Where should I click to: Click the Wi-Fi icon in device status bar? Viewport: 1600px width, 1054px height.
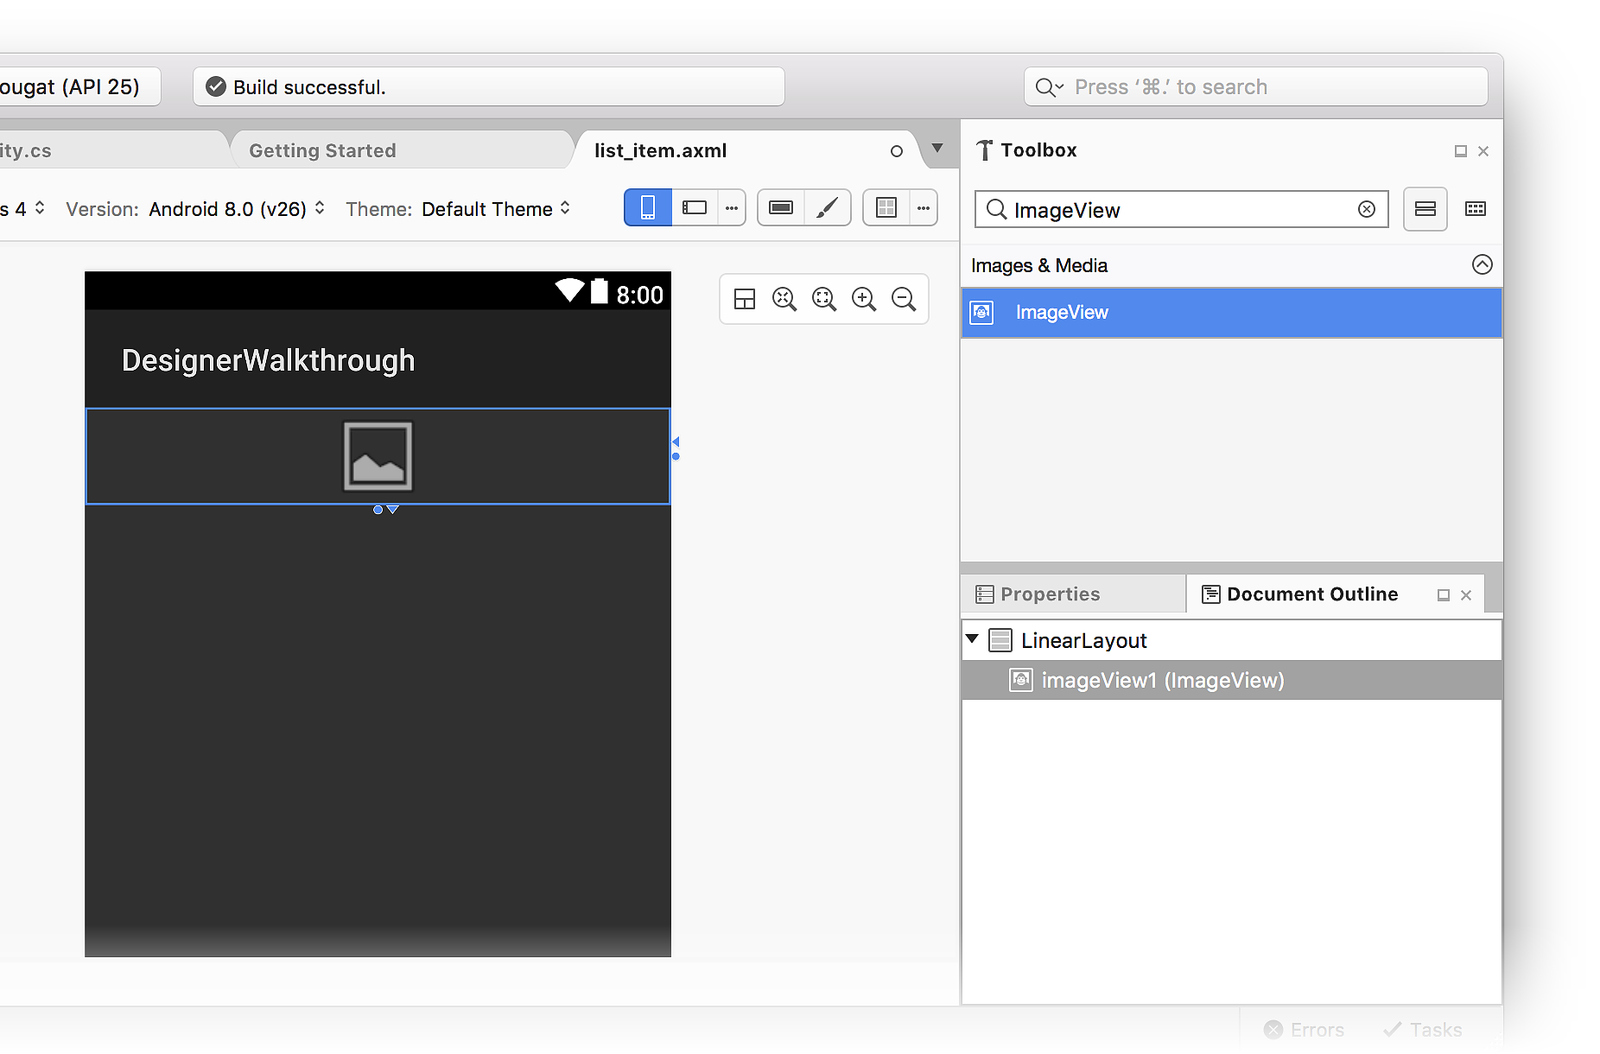570,290
